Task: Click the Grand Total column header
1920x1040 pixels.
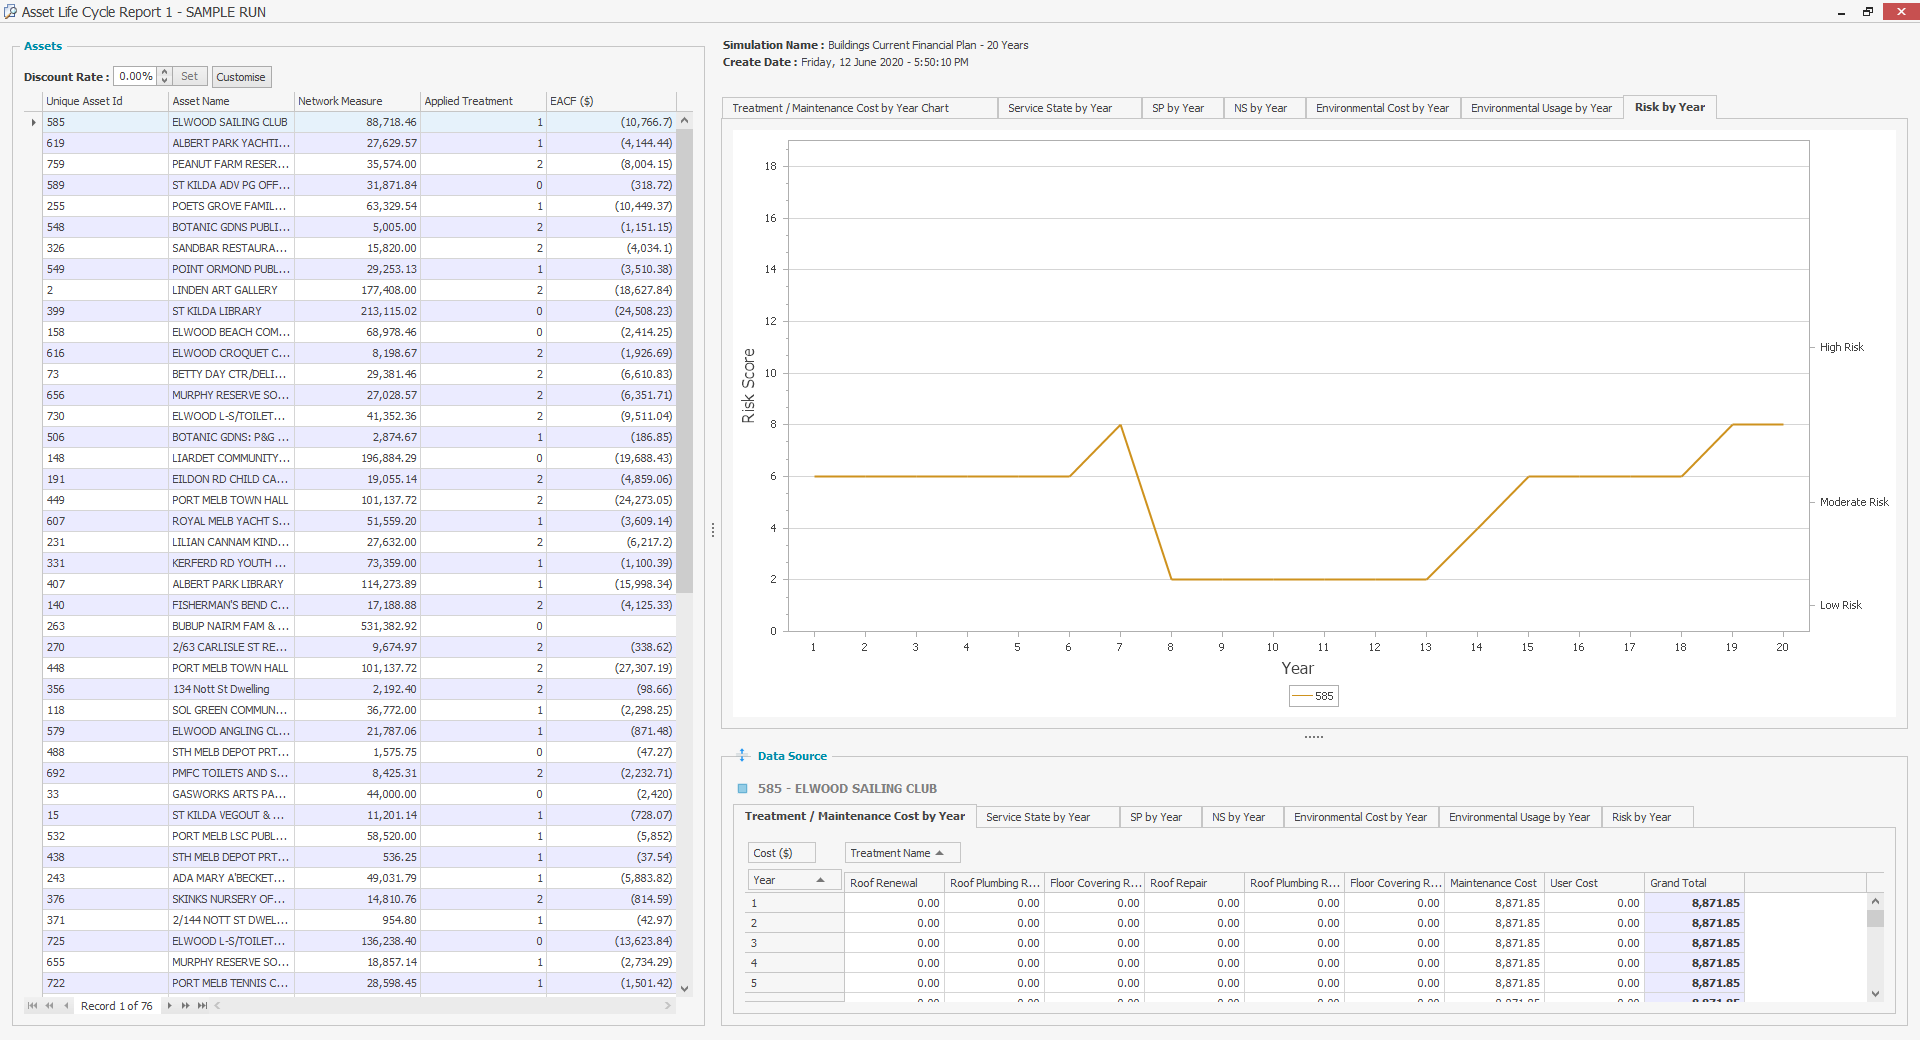Action: [1694, 883]
